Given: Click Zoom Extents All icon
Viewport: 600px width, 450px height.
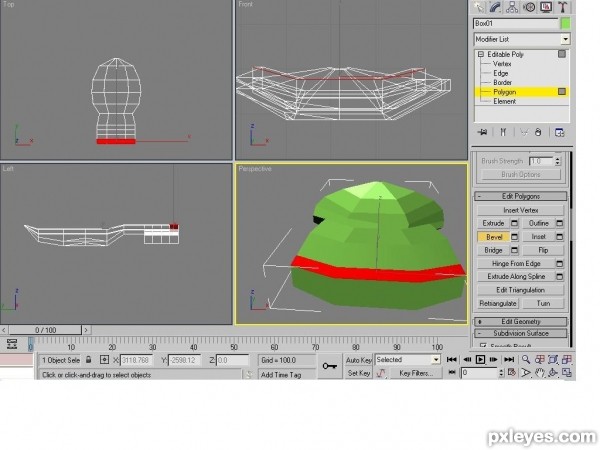Looking at the screenshot, I should (x=567, y=360).
